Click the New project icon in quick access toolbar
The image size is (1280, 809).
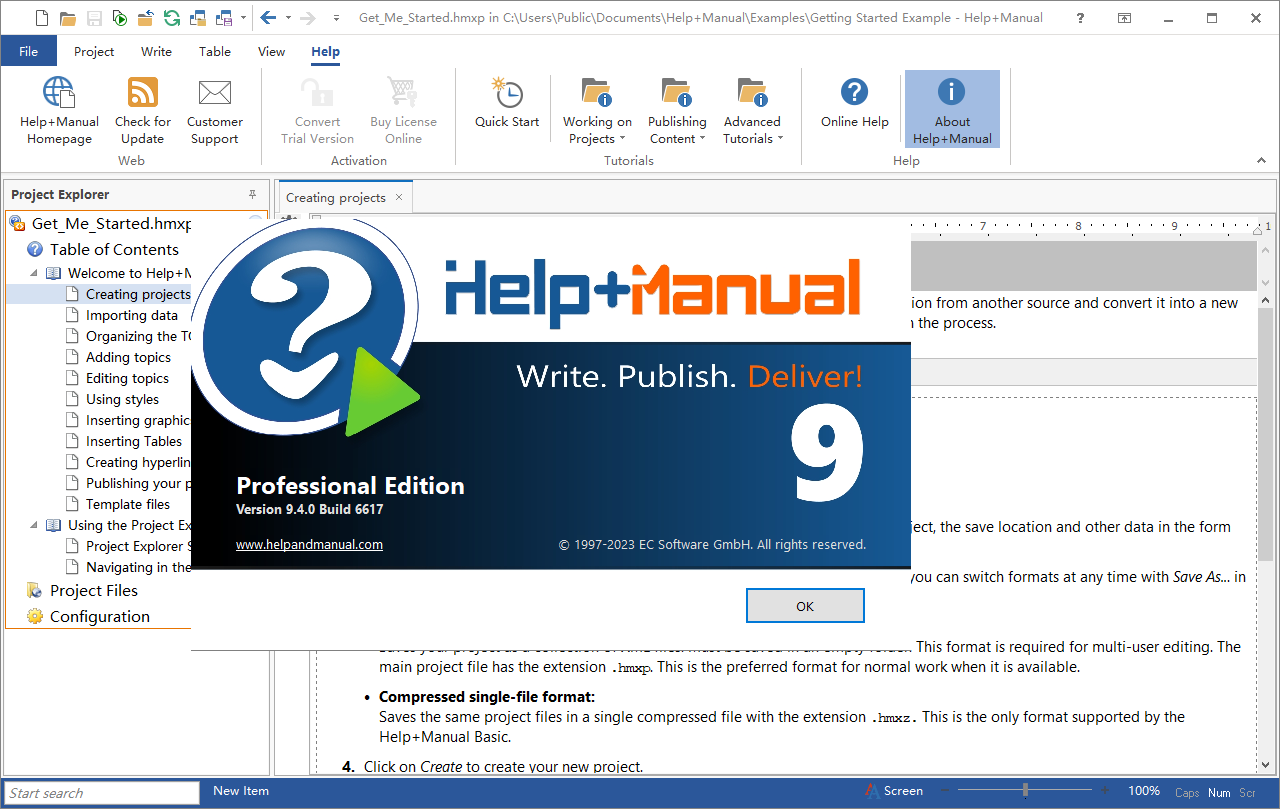pyautogui.click(x=41, y=18)
